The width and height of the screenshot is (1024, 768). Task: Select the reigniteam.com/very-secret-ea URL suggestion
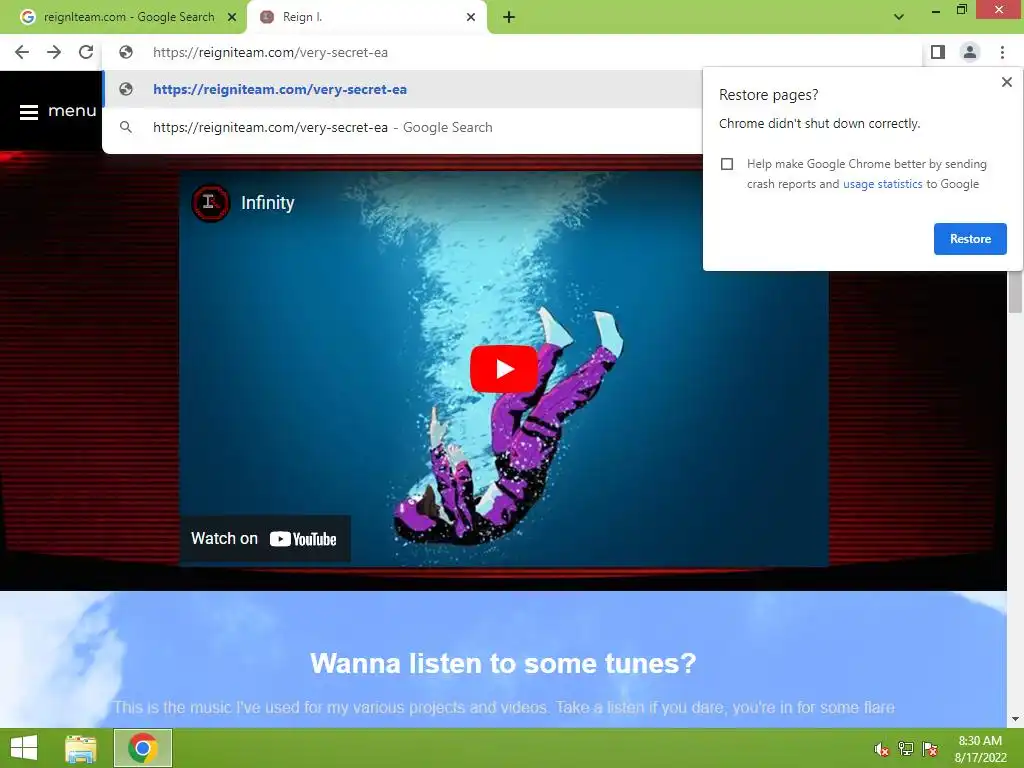[x=402, y=89]
